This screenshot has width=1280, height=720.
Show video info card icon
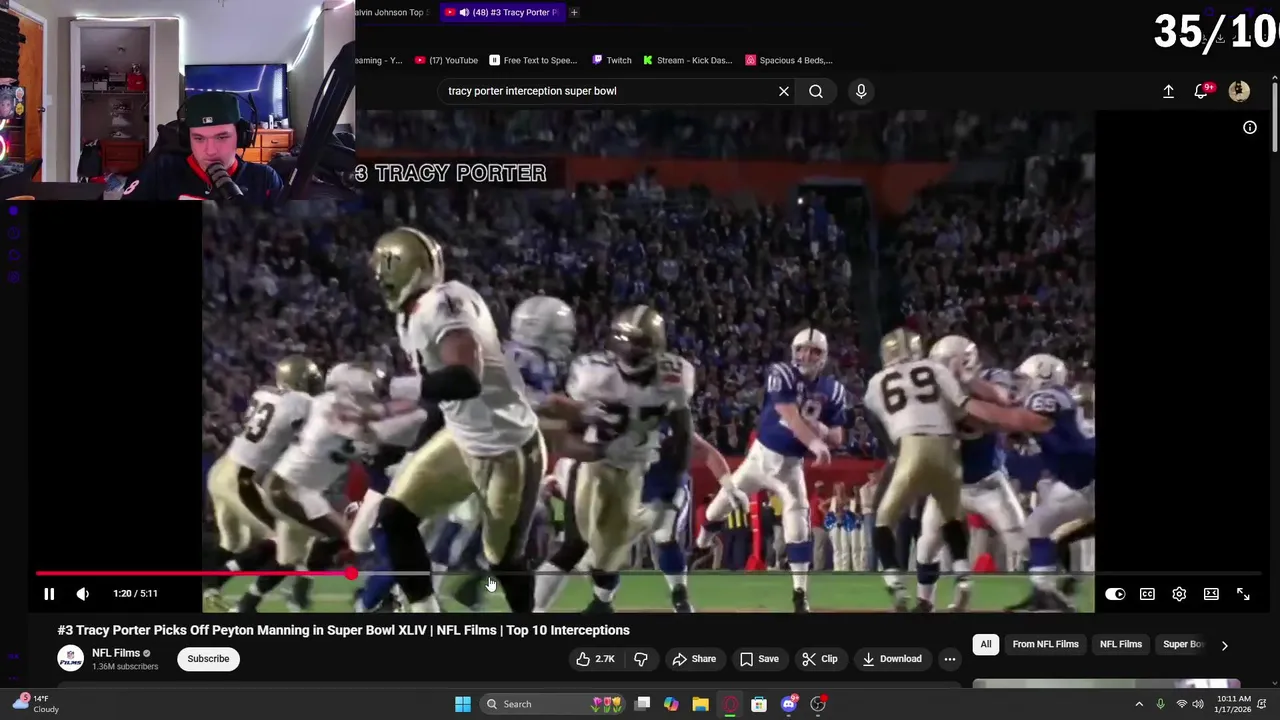click(1250, 128)
